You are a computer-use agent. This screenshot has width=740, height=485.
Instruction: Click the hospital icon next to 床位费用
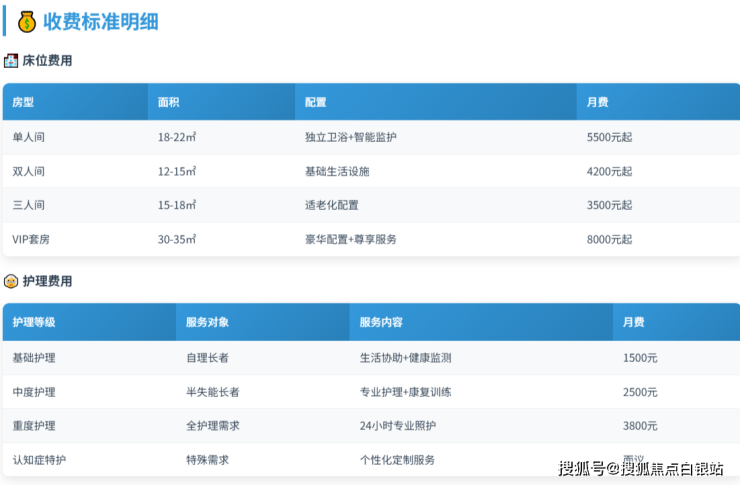[x=11, y=61]
